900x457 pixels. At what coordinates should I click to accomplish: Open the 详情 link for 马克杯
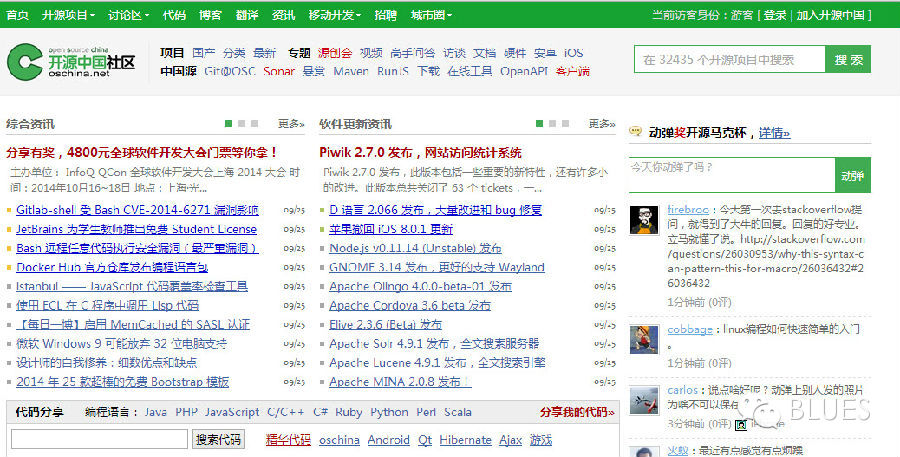774,133
